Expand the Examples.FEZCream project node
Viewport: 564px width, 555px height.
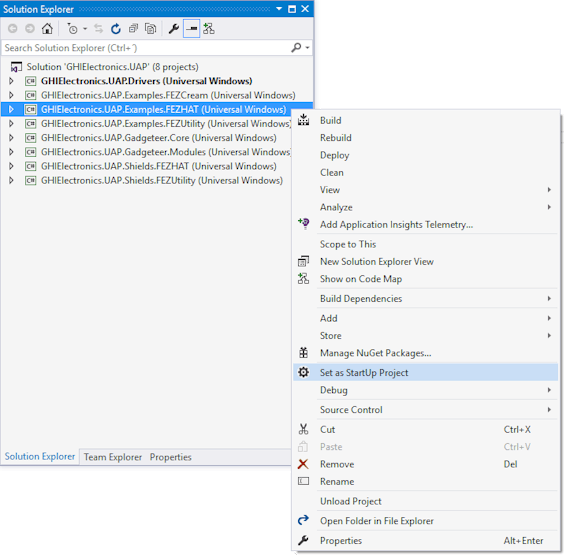[x=11, y=95]
